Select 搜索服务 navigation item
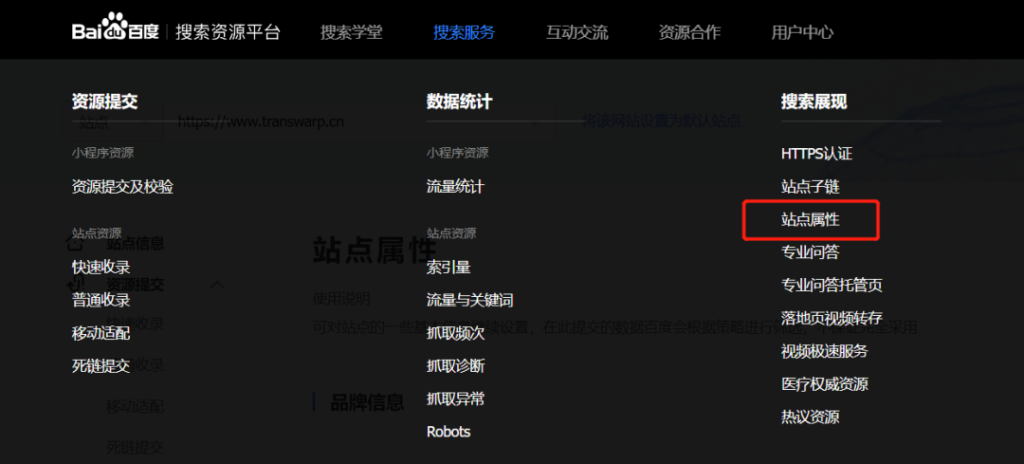 click(x=464, y=32)
